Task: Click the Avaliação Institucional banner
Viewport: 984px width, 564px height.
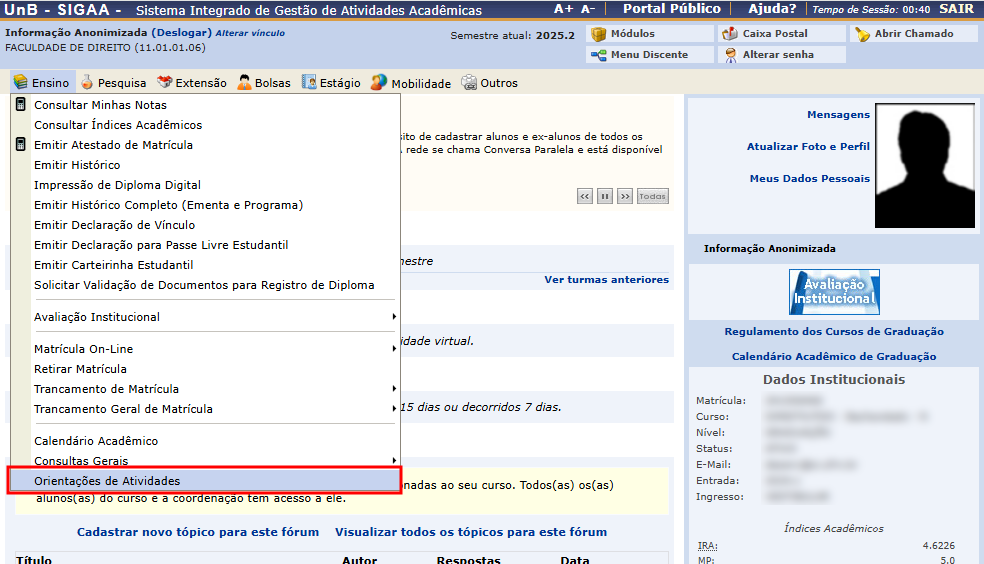Action: coord(834,292)
